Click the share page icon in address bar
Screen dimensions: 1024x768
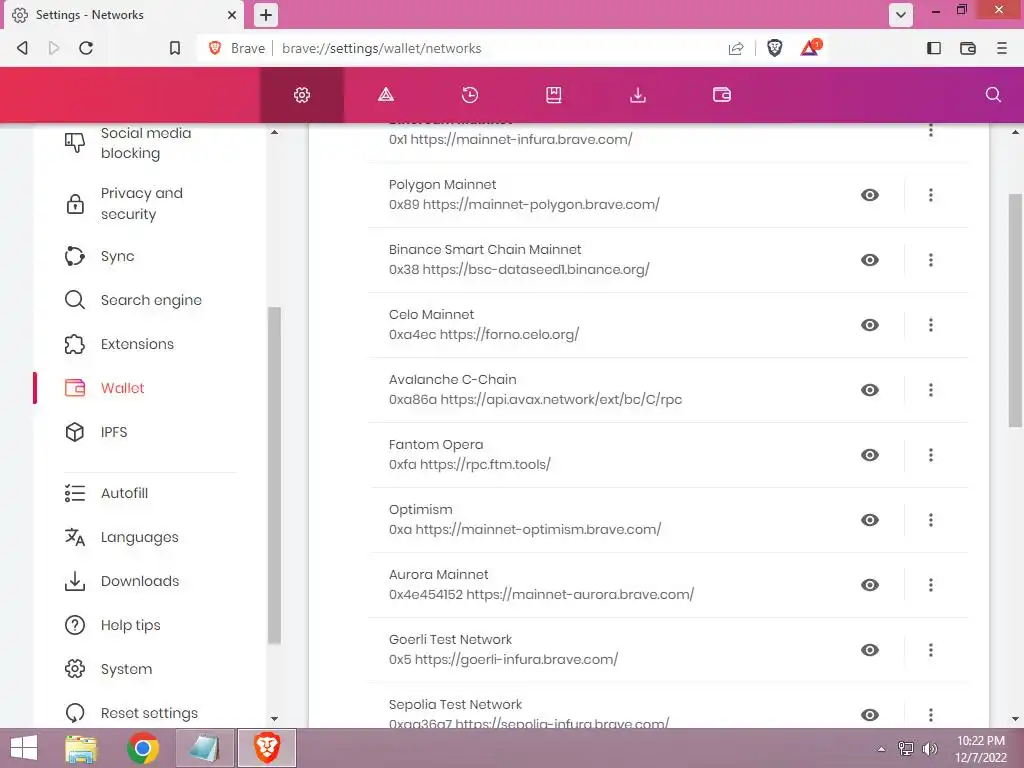(x=736, y=48)
